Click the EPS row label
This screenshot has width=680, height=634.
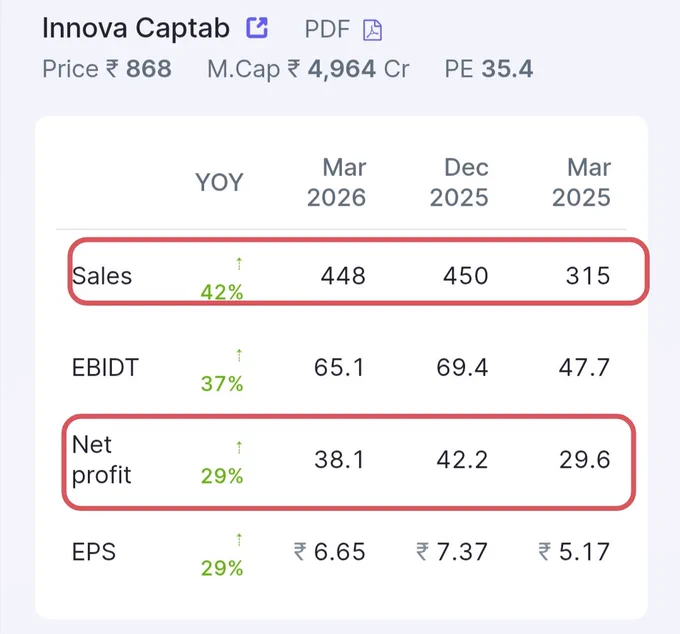click(94, 552)
